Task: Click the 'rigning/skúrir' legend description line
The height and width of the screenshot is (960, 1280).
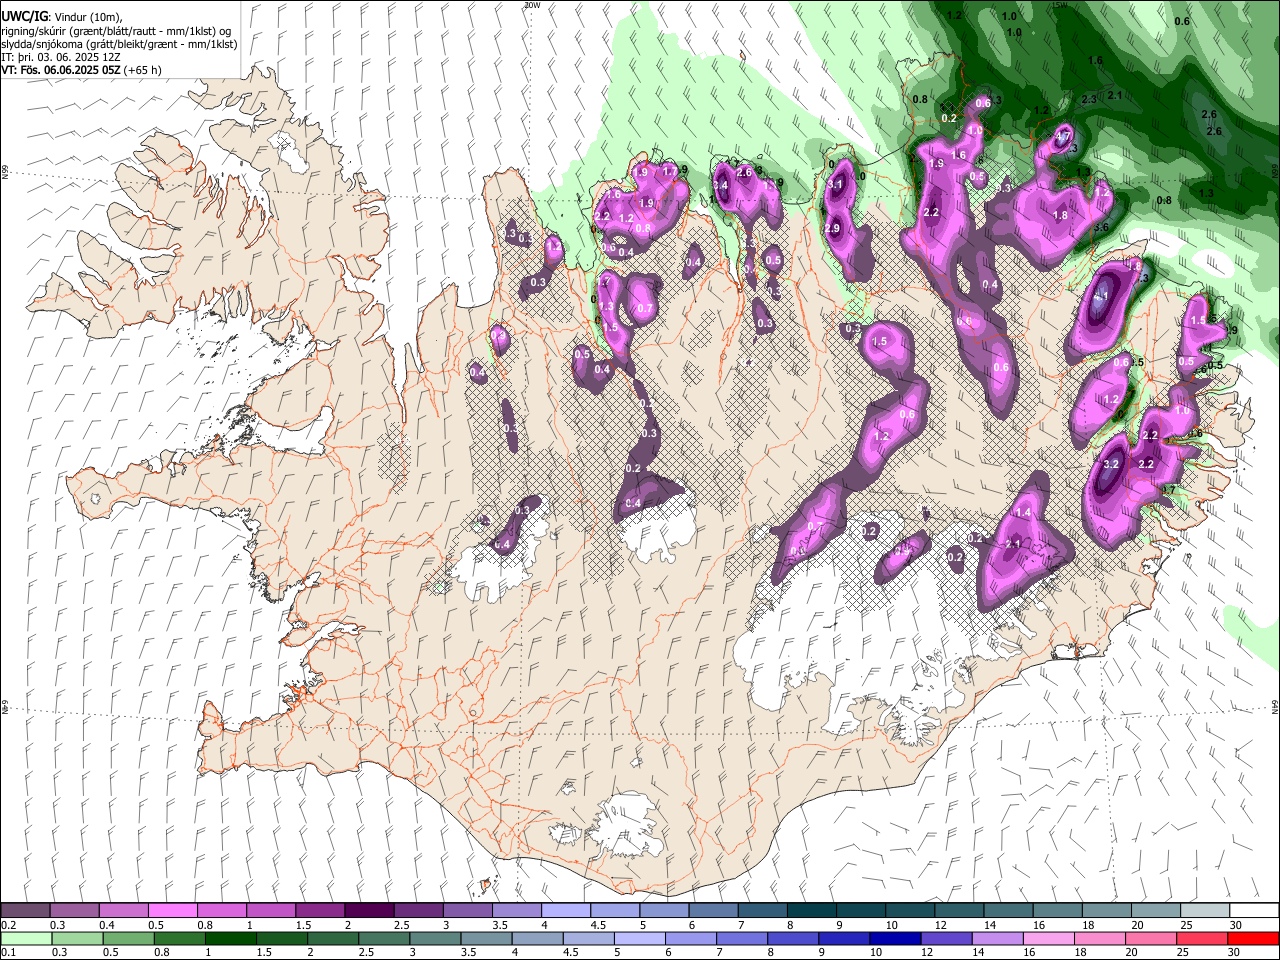Action: pos(115,31)
